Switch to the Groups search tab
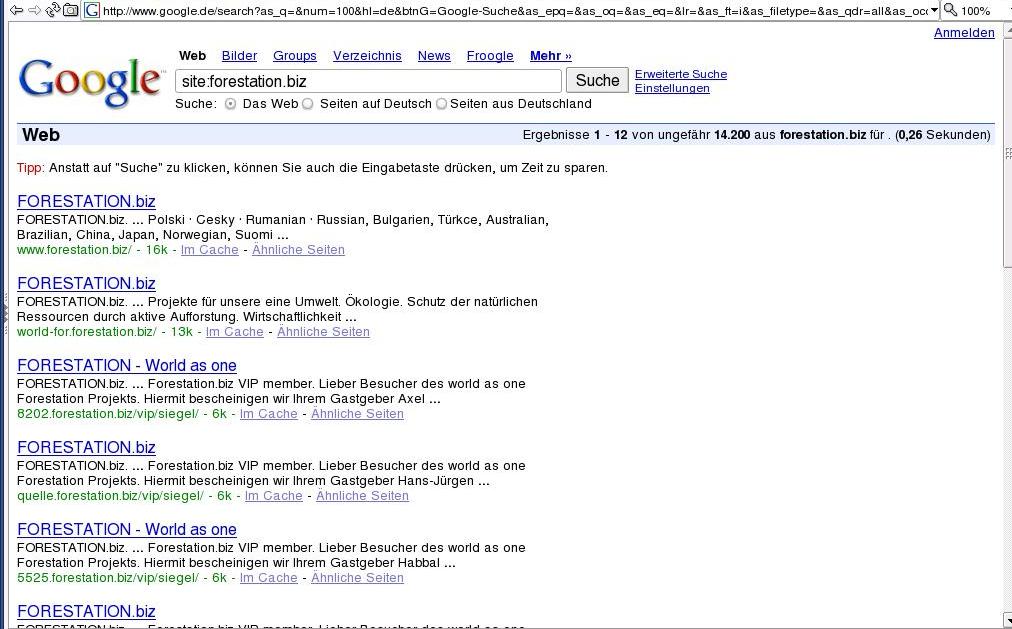 pos(295,55)
